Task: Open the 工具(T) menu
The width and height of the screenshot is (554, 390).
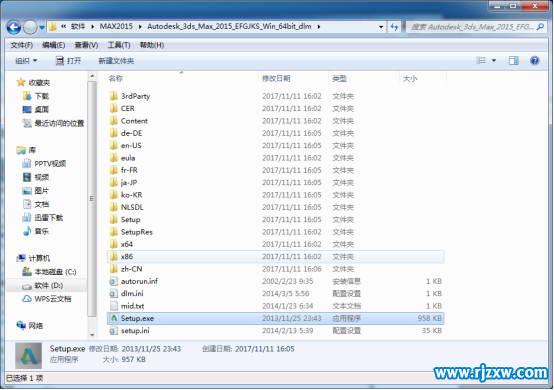Action: click(x=119, y=45)
